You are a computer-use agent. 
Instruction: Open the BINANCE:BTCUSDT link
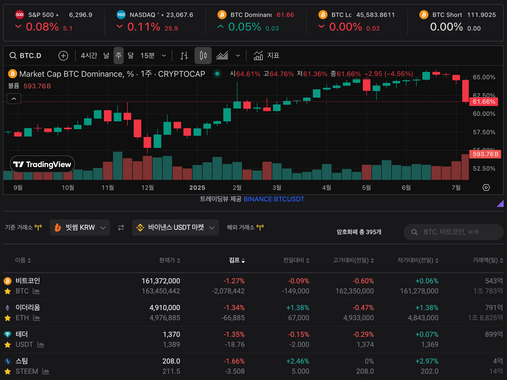pyautogui.click(x=274, y=199)
